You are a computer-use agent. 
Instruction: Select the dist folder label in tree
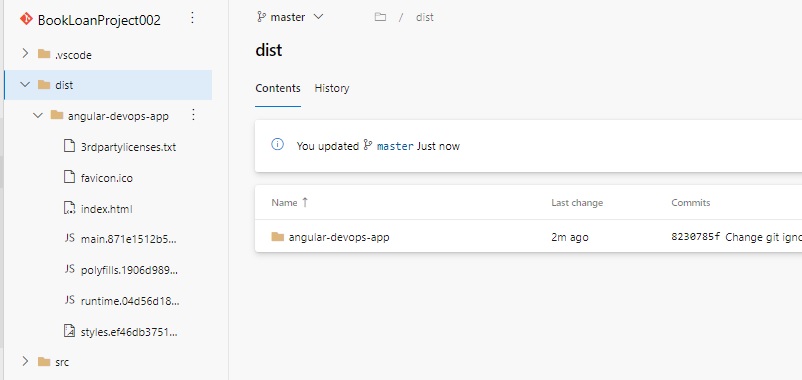click(x=64, y=85)
